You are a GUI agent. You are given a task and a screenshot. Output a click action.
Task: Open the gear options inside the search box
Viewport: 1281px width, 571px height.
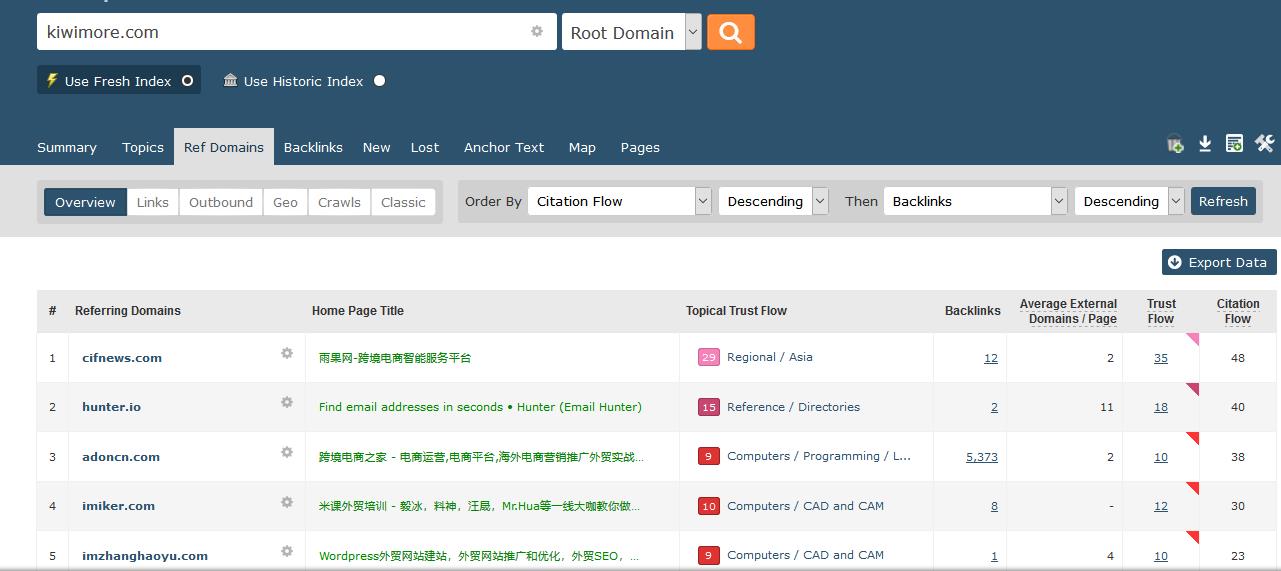coord(537,31)
